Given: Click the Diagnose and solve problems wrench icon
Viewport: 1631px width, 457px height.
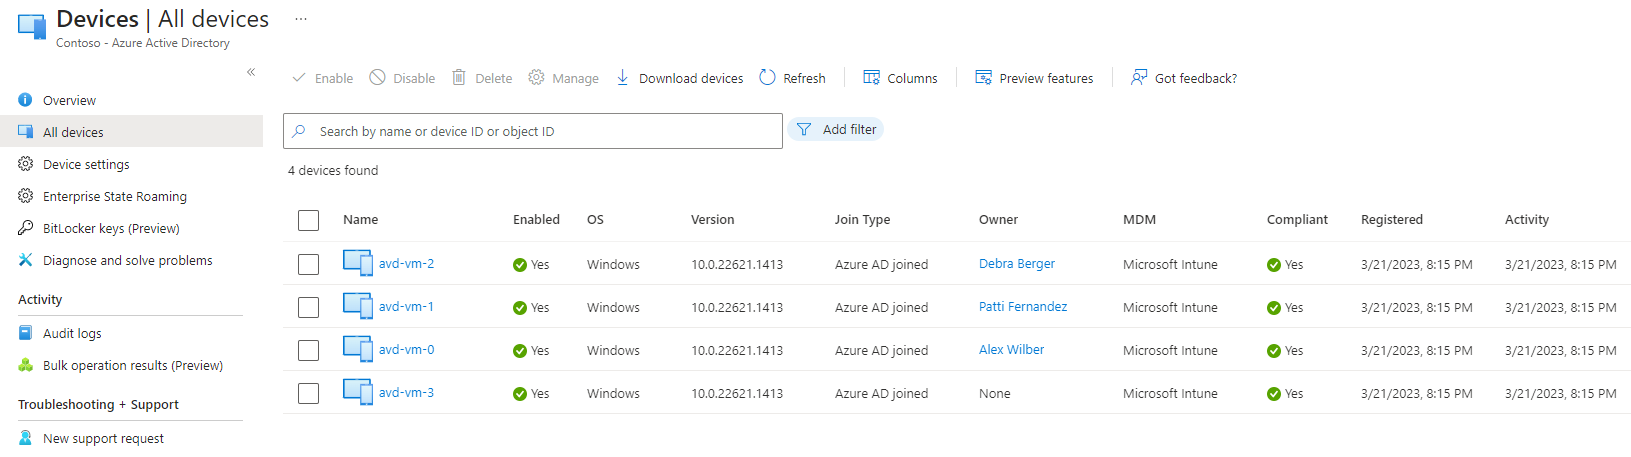Looking at the screenshot, I should click(x=26, y=260).
